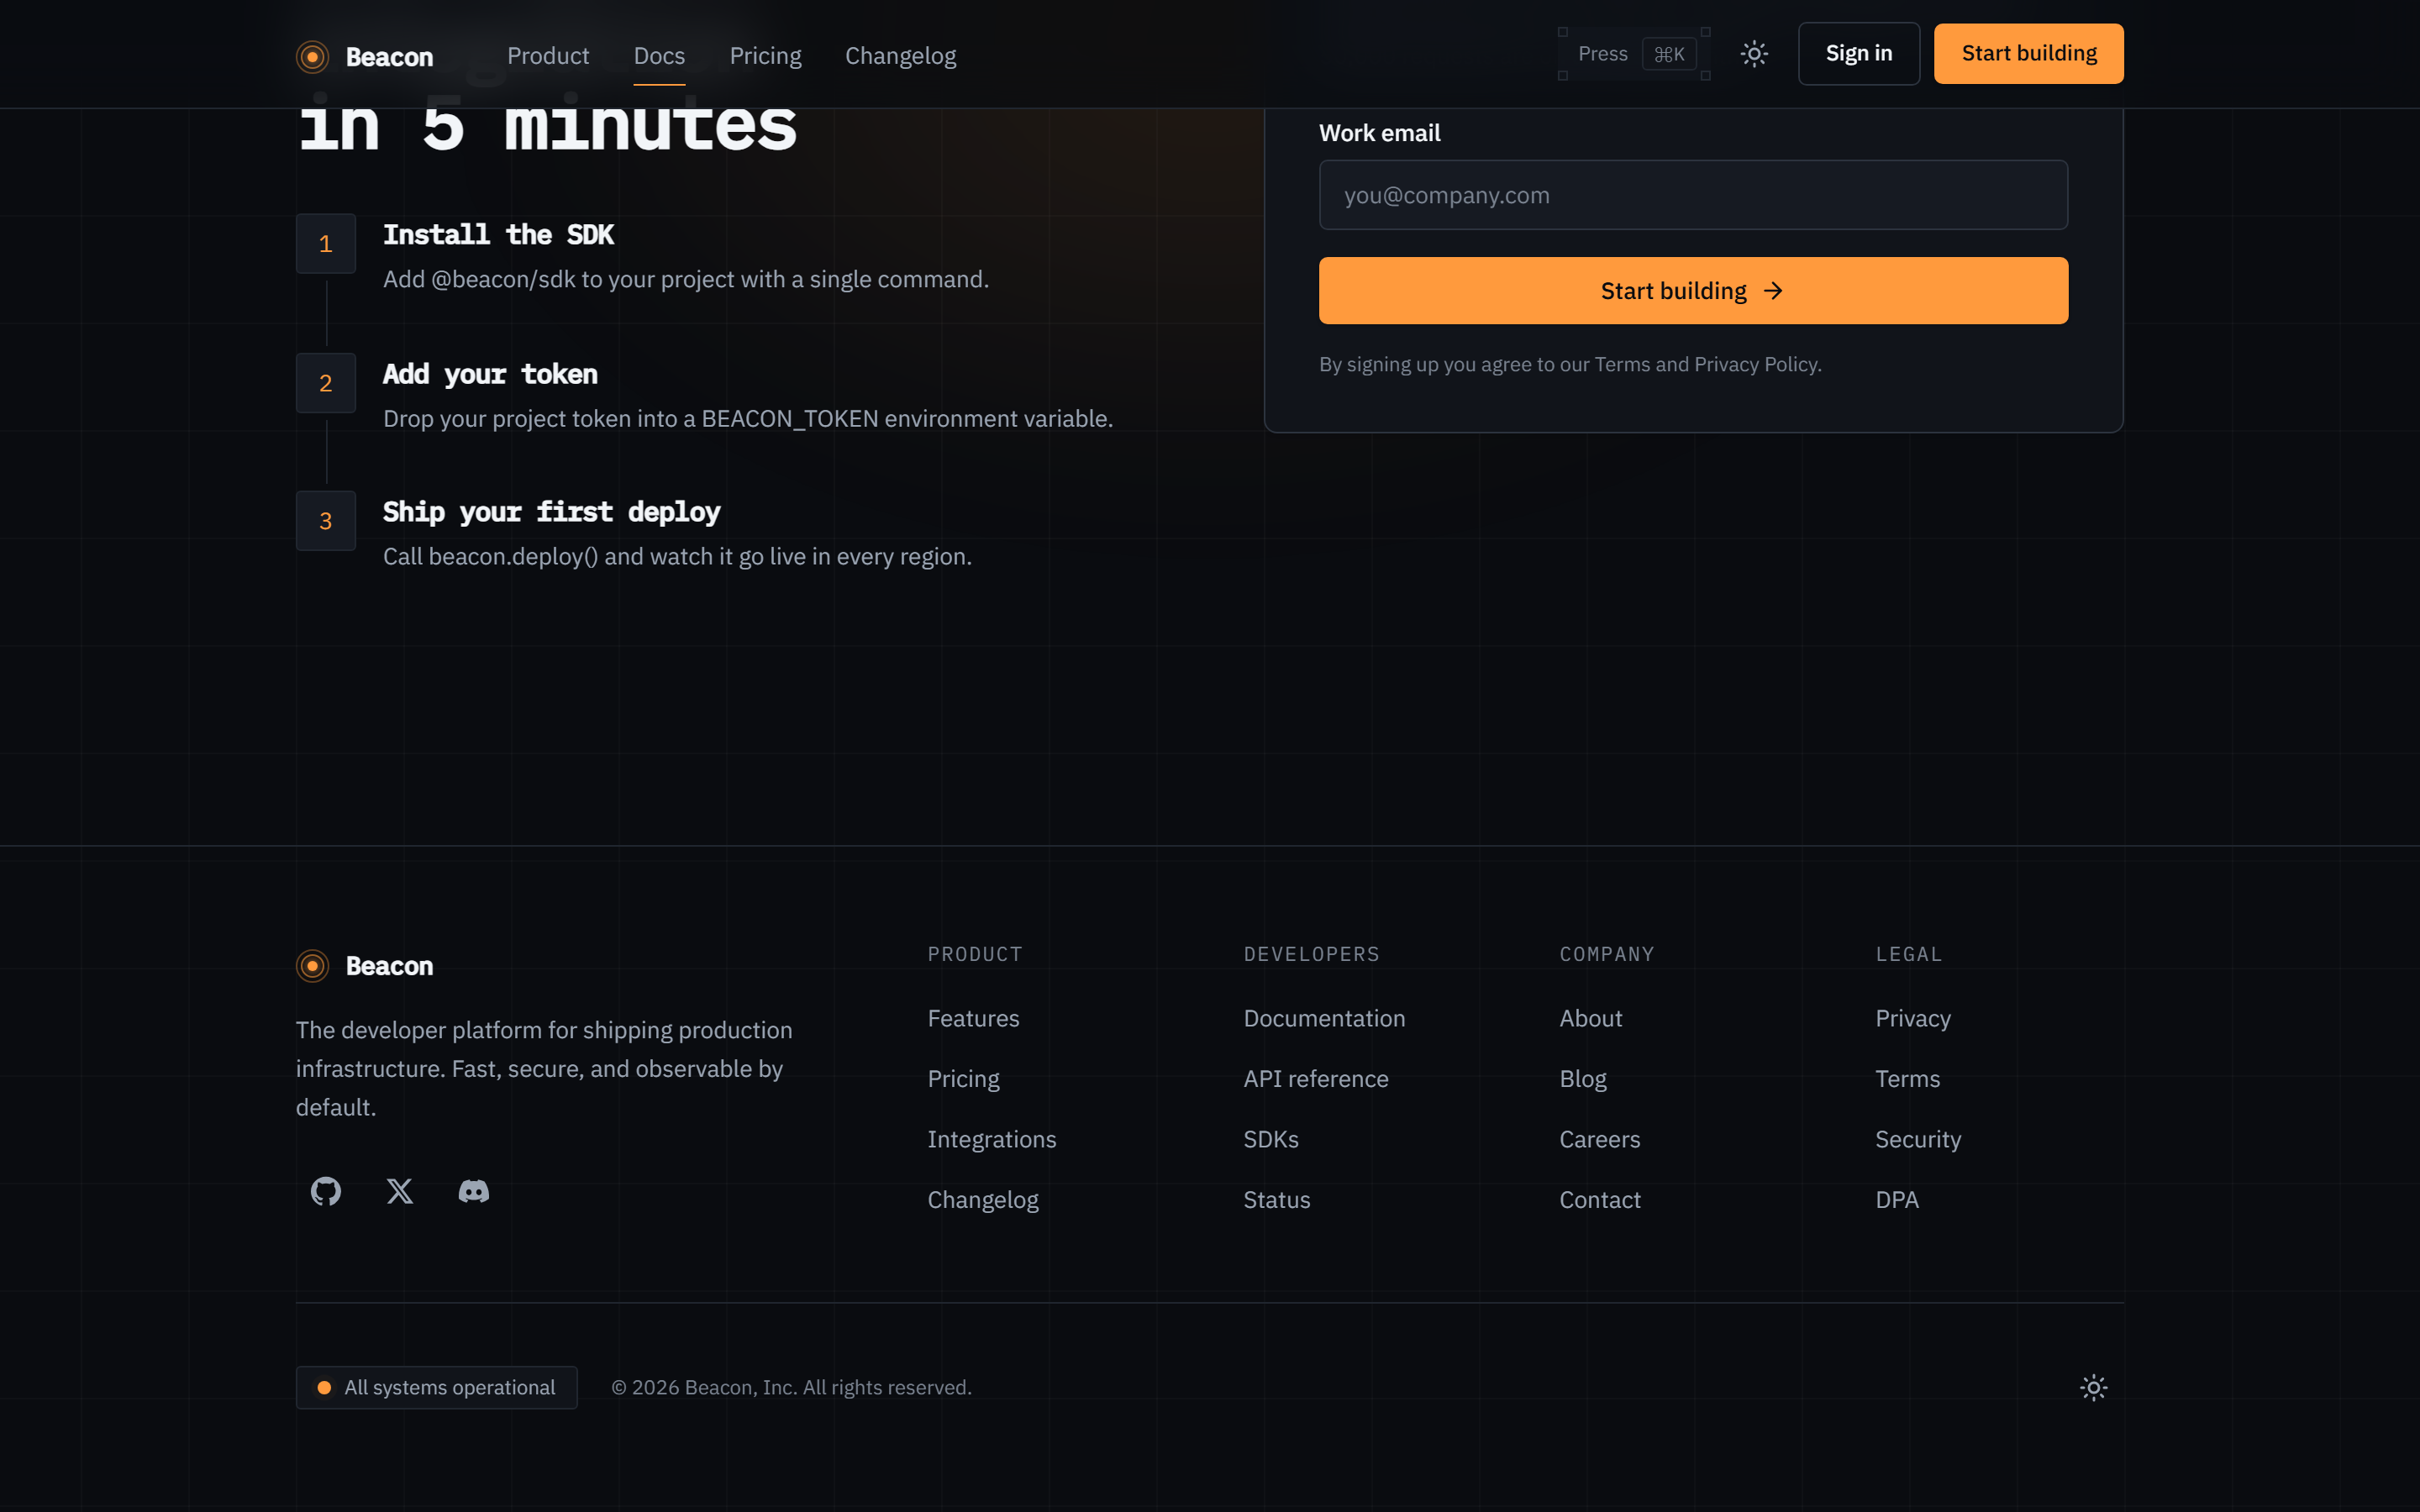The image size is (2420, 1512).
Task: Open the Changelog nav item in the header
Action: point(900,56)
